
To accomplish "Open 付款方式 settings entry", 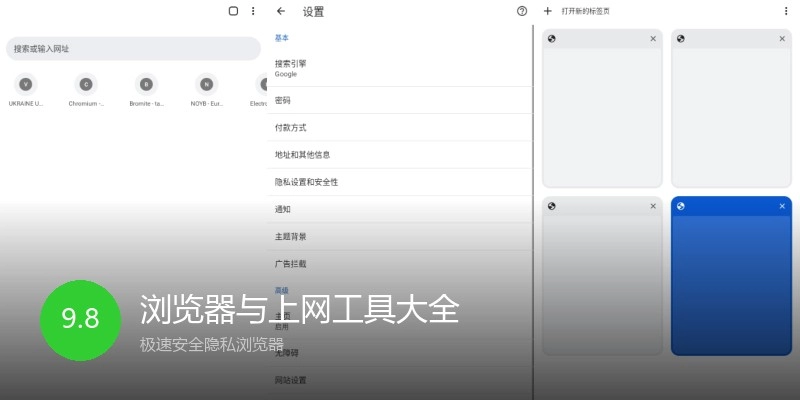I will coord(399,128).
